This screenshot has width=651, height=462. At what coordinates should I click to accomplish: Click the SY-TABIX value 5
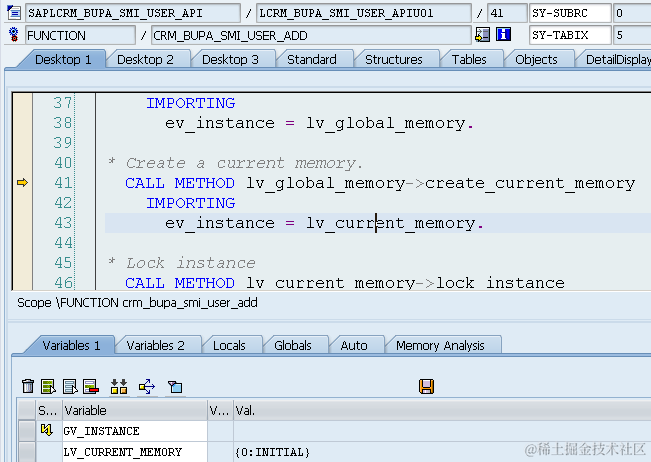pos(632,35)
